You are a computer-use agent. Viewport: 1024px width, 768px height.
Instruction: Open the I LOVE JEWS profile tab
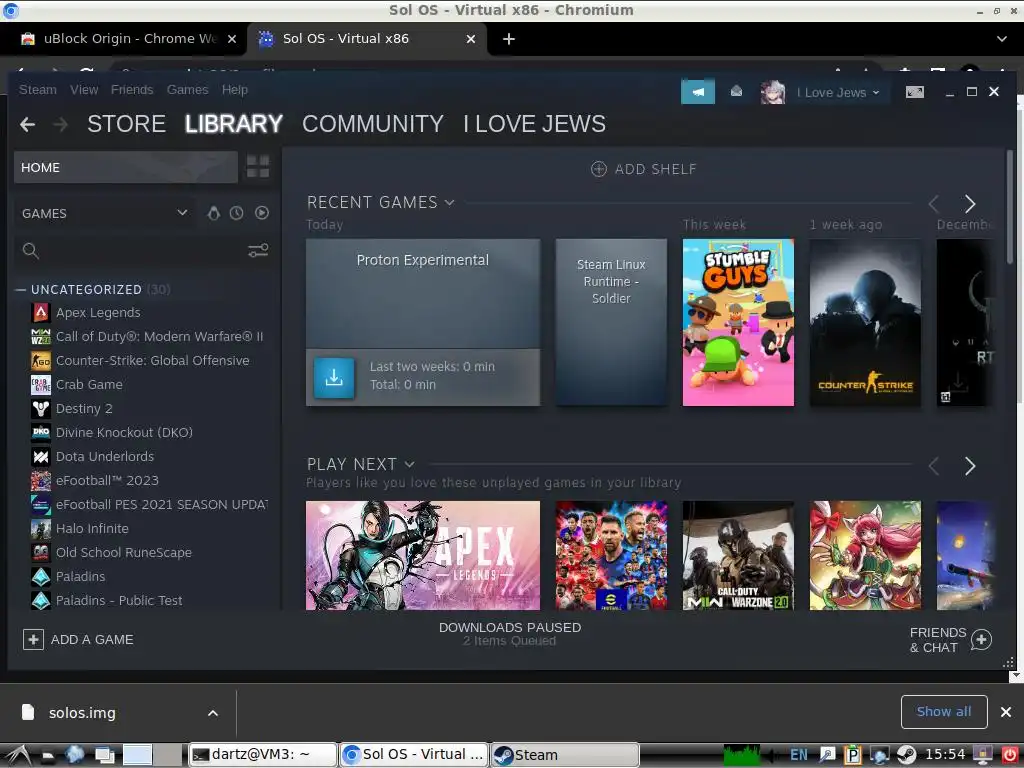(535, 124)
